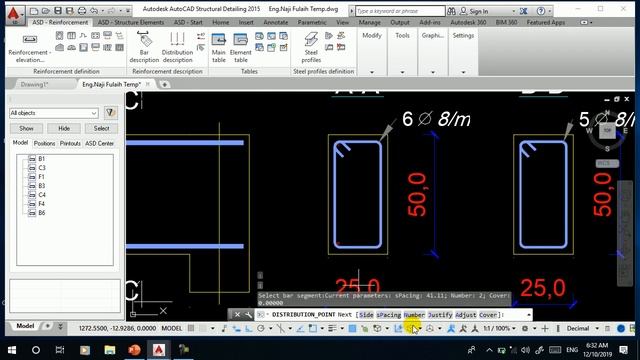Toggle lineweight display in status bar

tap(332, 328)
